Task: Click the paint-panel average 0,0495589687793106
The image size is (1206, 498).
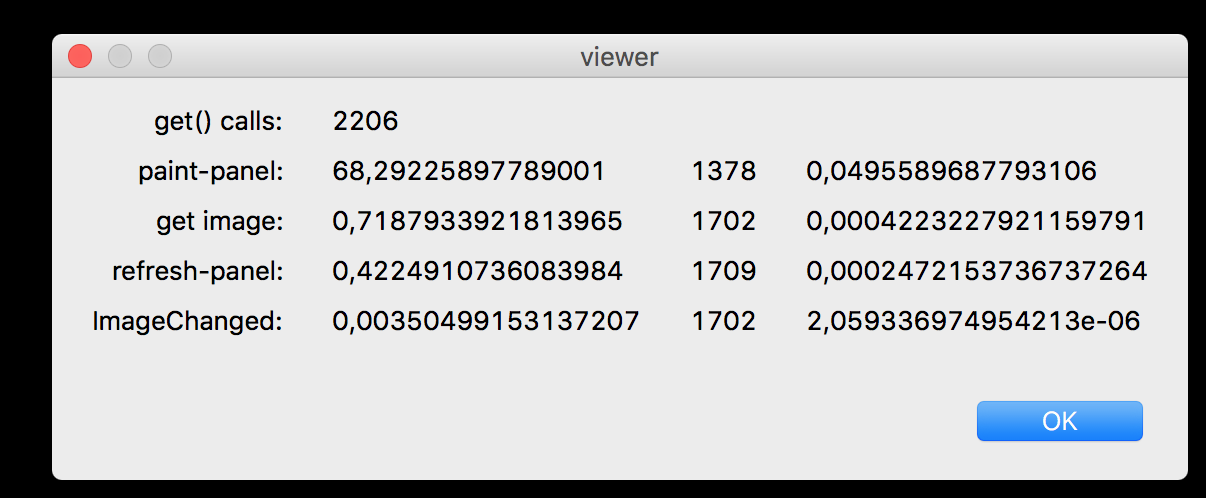Action: click(951, 172)
